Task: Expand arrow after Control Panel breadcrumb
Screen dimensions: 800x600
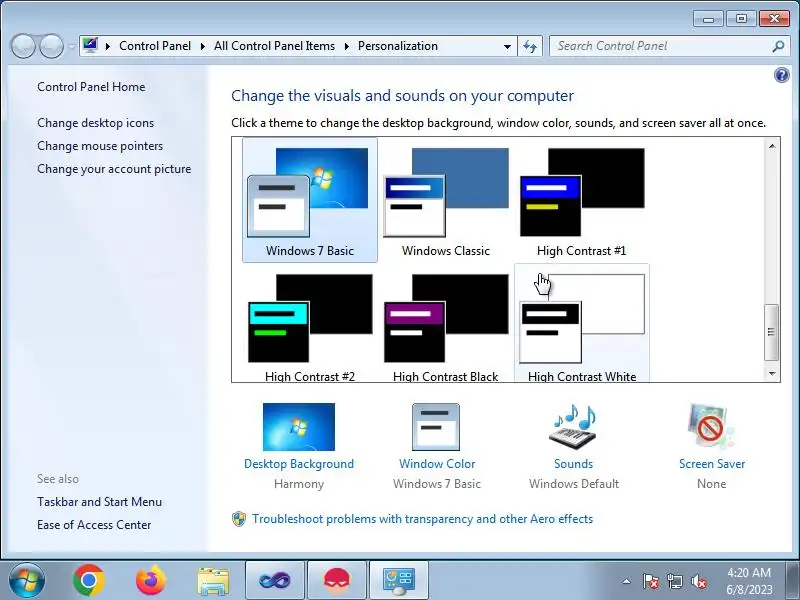Action: (x=203, y=46)
